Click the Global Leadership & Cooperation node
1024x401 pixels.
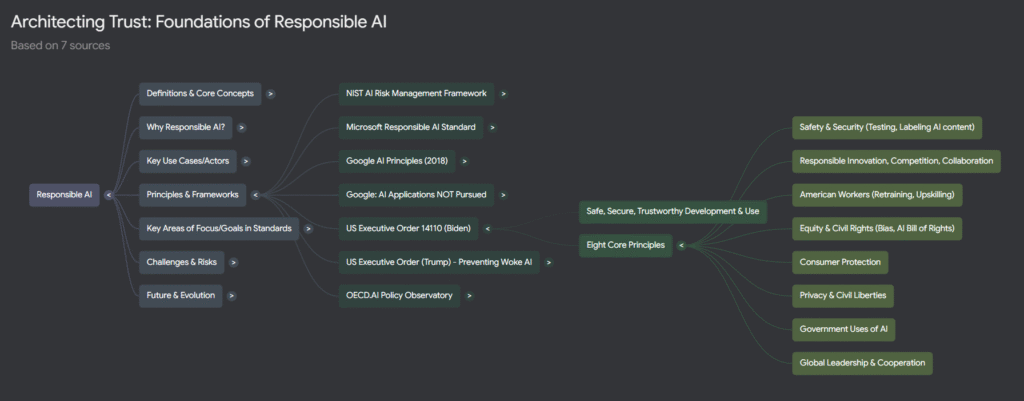(862, 363)
